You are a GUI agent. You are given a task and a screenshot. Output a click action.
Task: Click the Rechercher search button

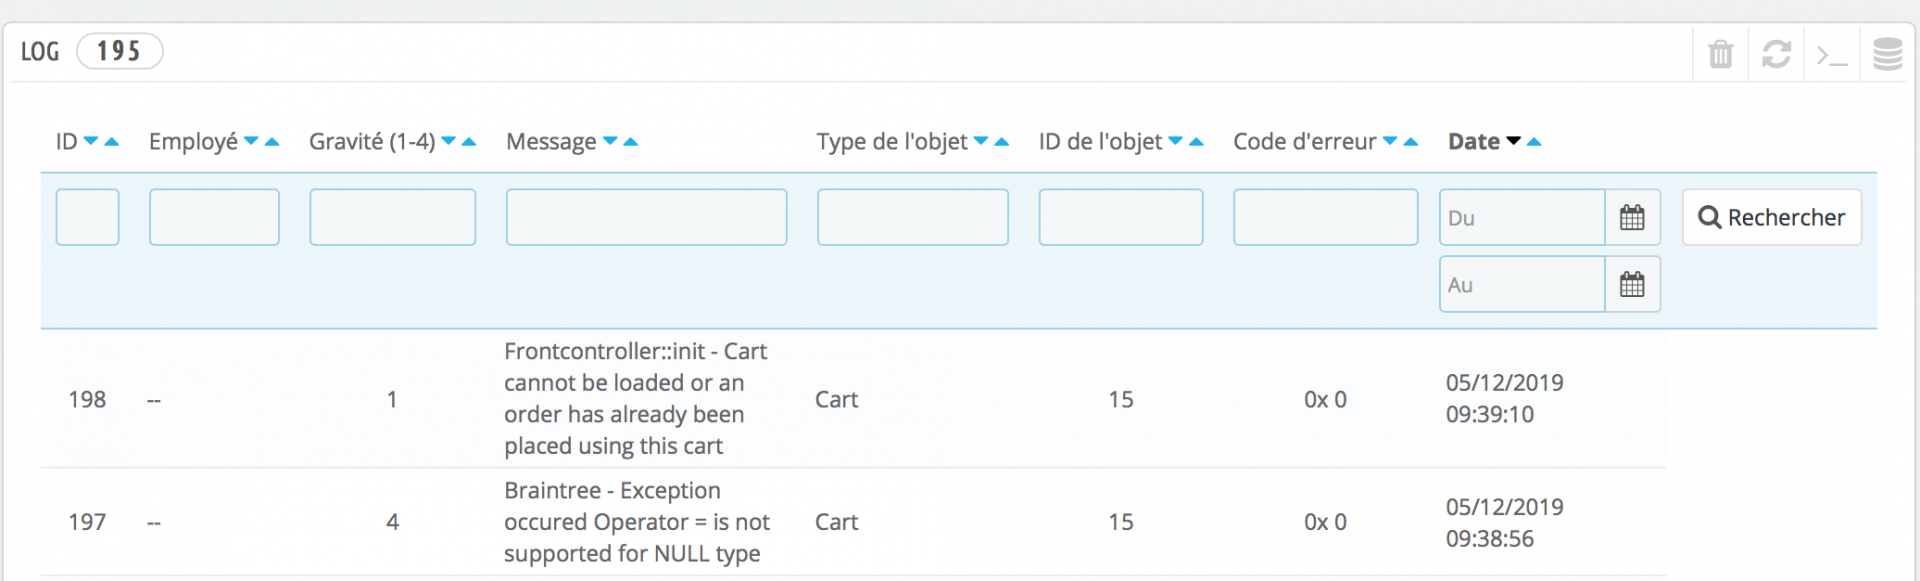(x=1772, y=217)
